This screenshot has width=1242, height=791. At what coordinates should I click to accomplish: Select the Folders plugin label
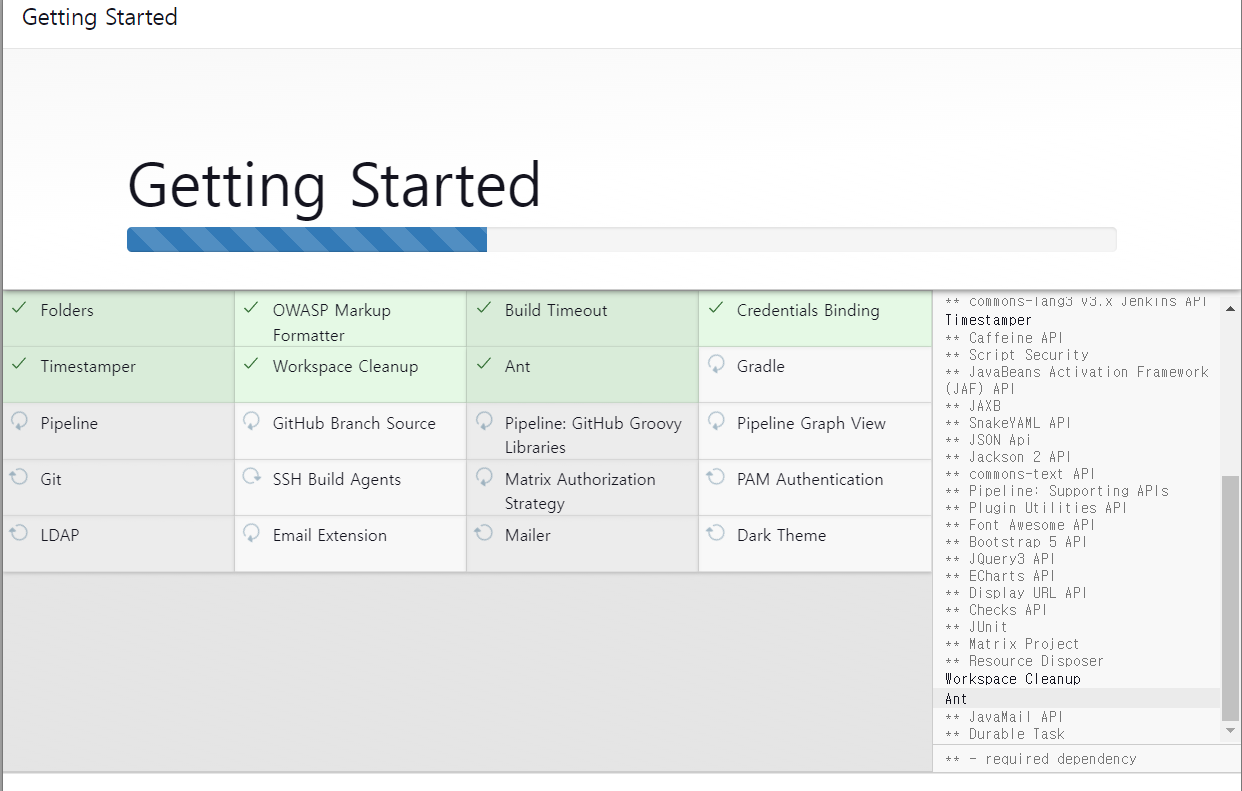(67, 310)
